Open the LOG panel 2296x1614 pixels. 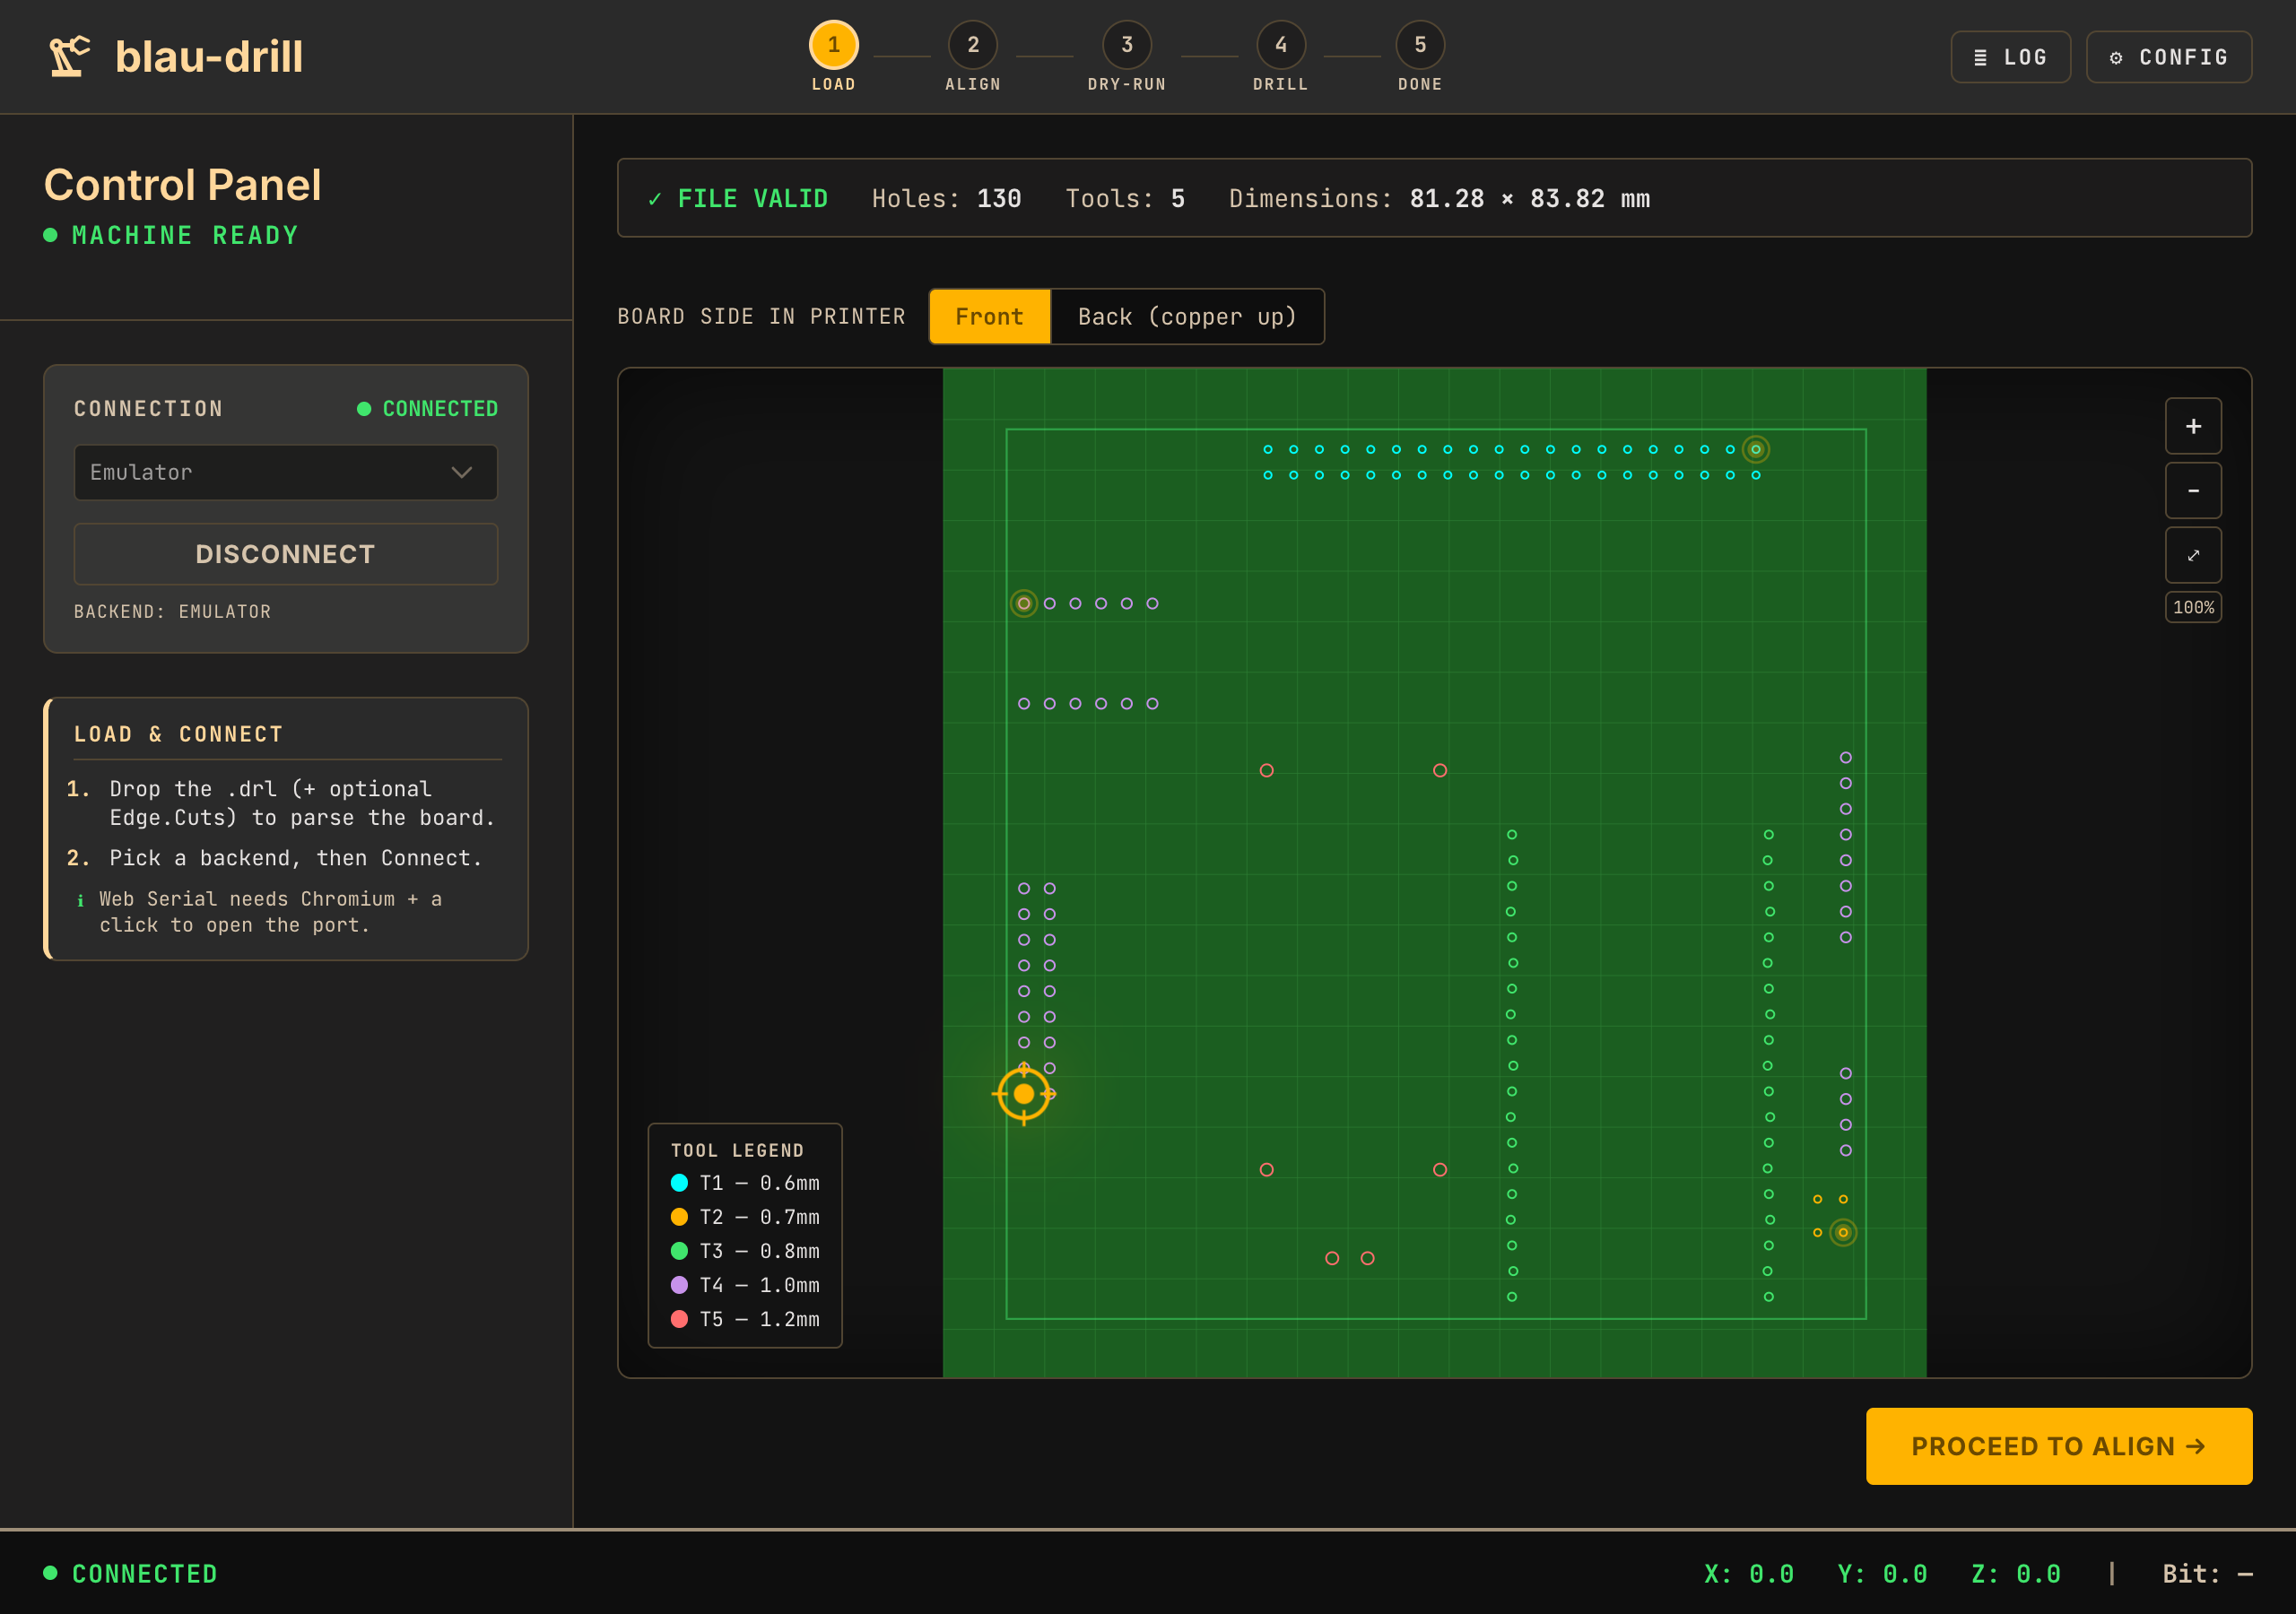(x=2010, y=57)
